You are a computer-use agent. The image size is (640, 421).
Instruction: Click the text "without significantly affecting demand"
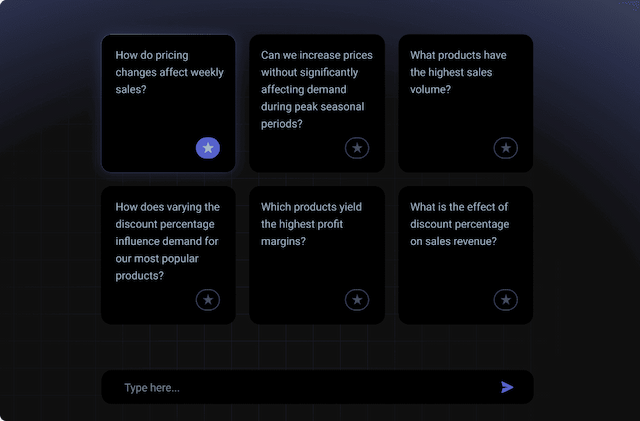[x=315, y=81]
